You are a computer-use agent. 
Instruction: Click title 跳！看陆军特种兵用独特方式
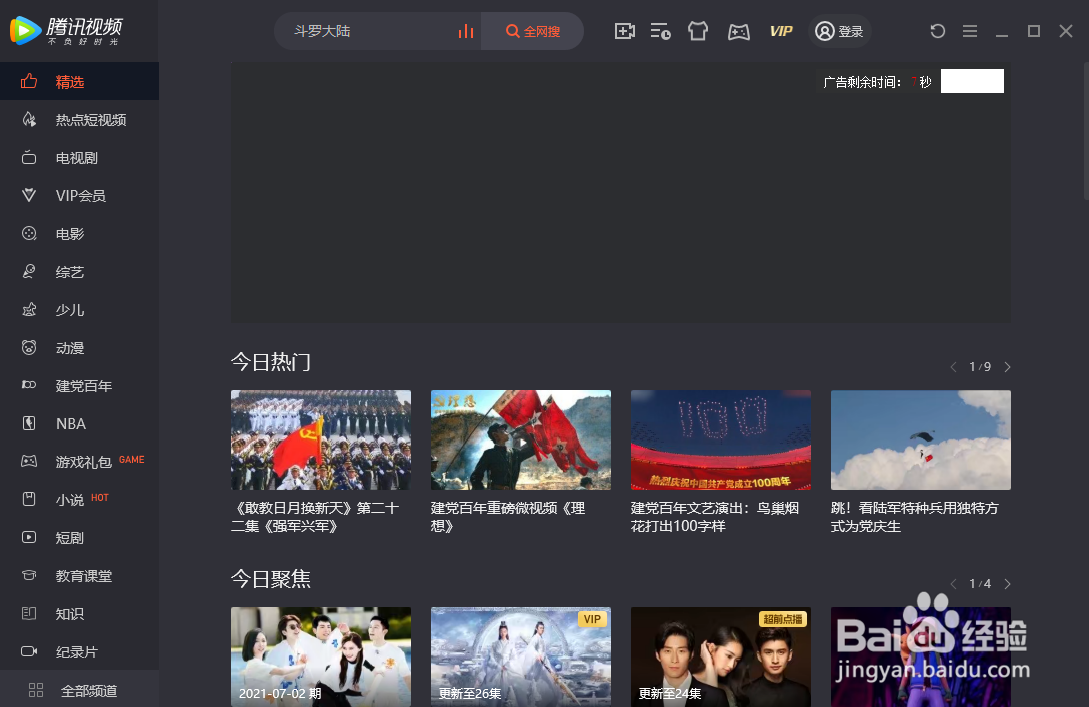click(x=915, y=517)
